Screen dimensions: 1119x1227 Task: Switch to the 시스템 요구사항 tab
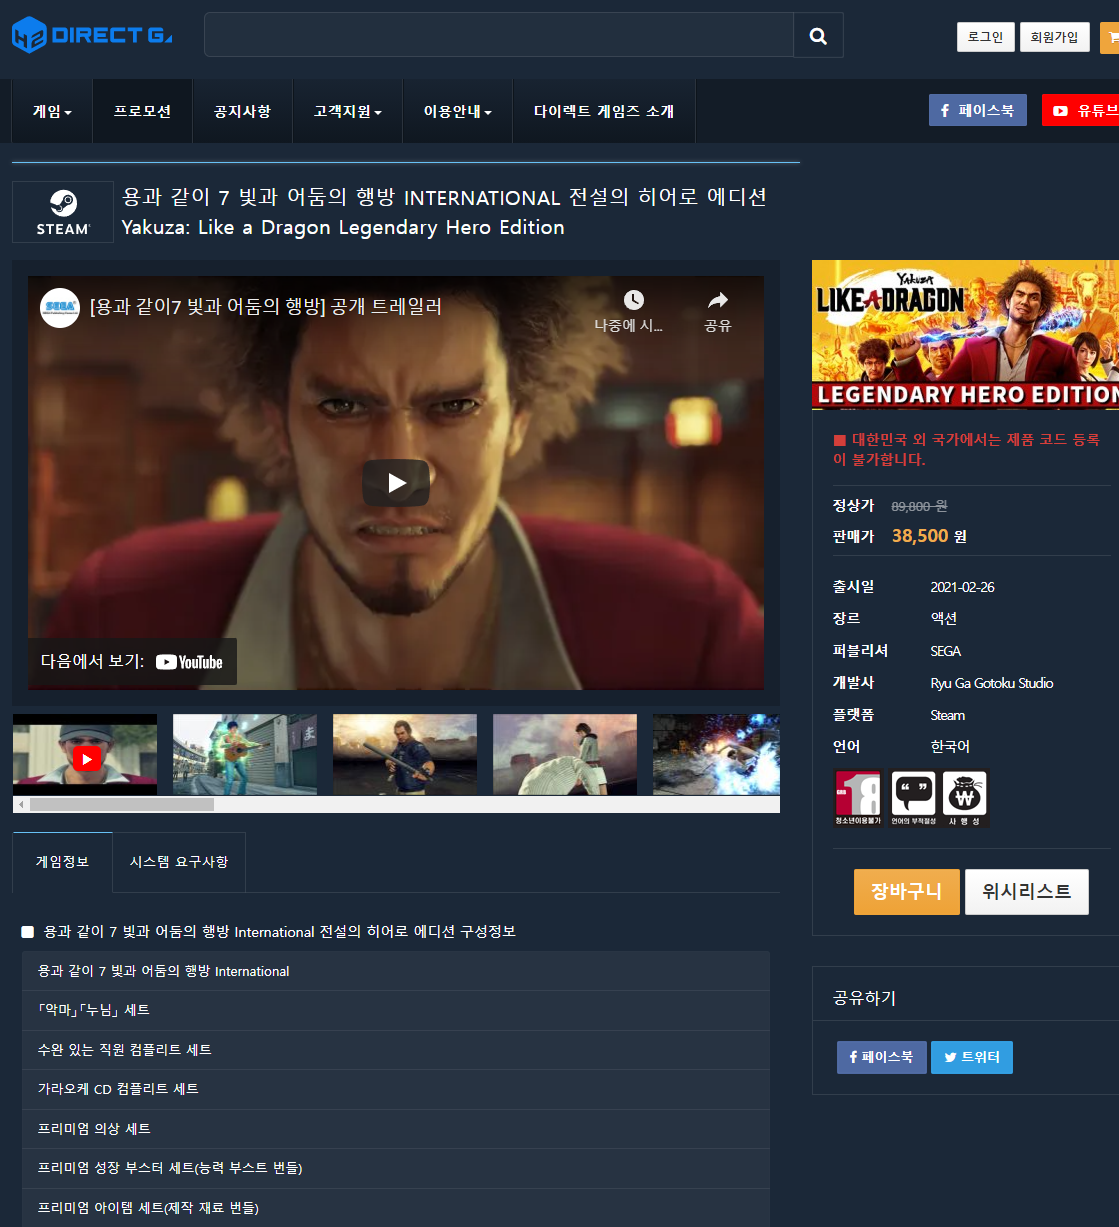(179, 862)
